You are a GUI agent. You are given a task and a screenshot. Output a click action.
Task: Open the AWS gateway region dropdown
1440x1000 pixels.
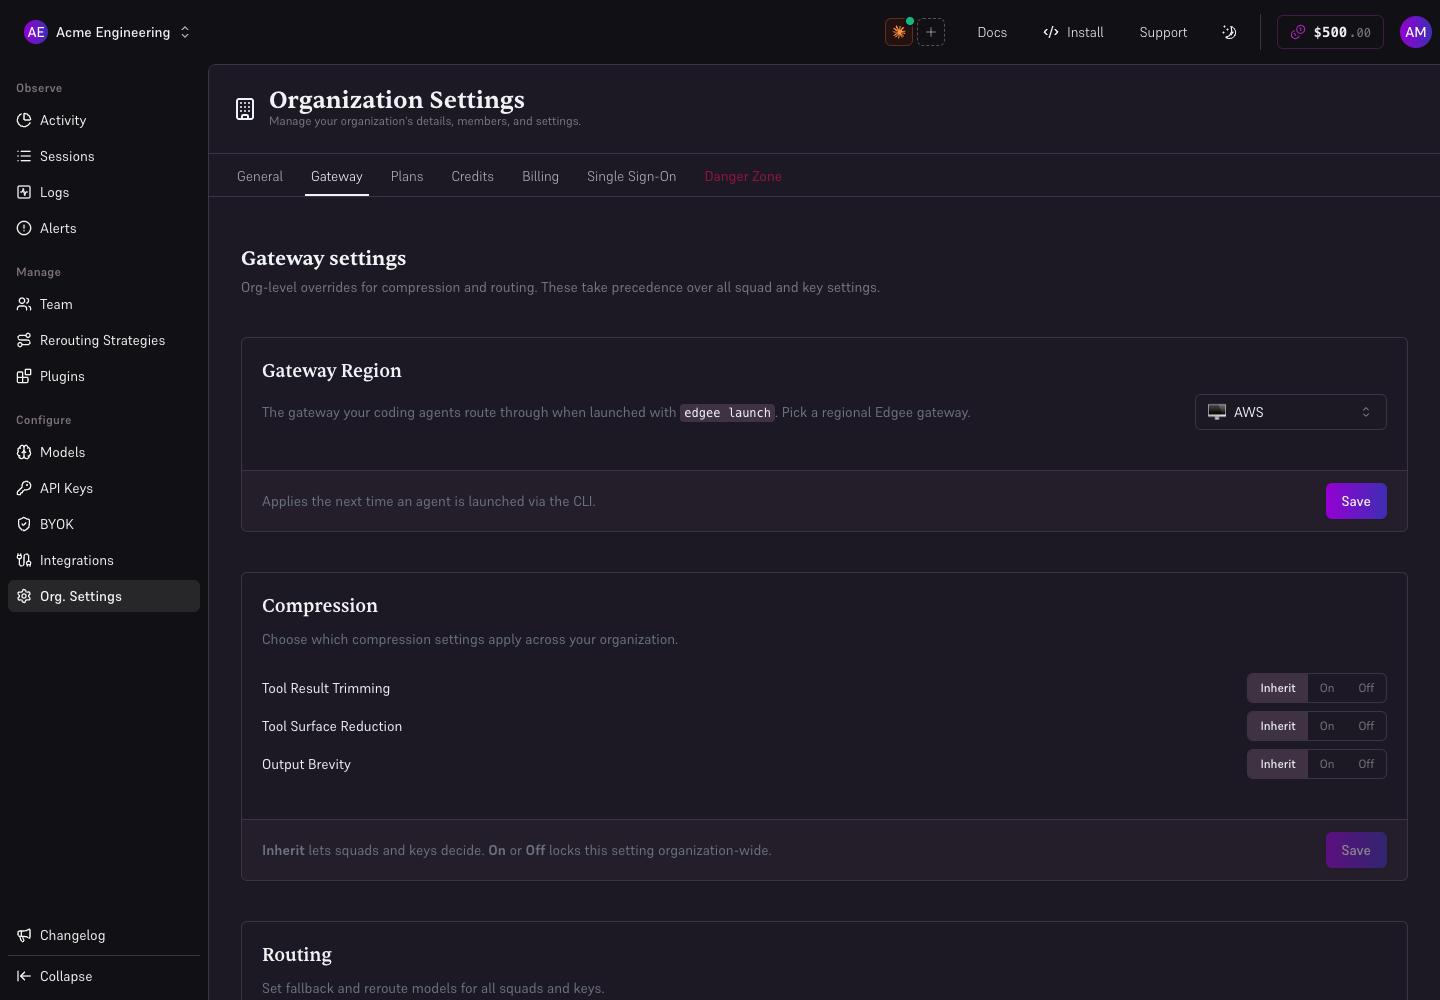point(1291,412)
